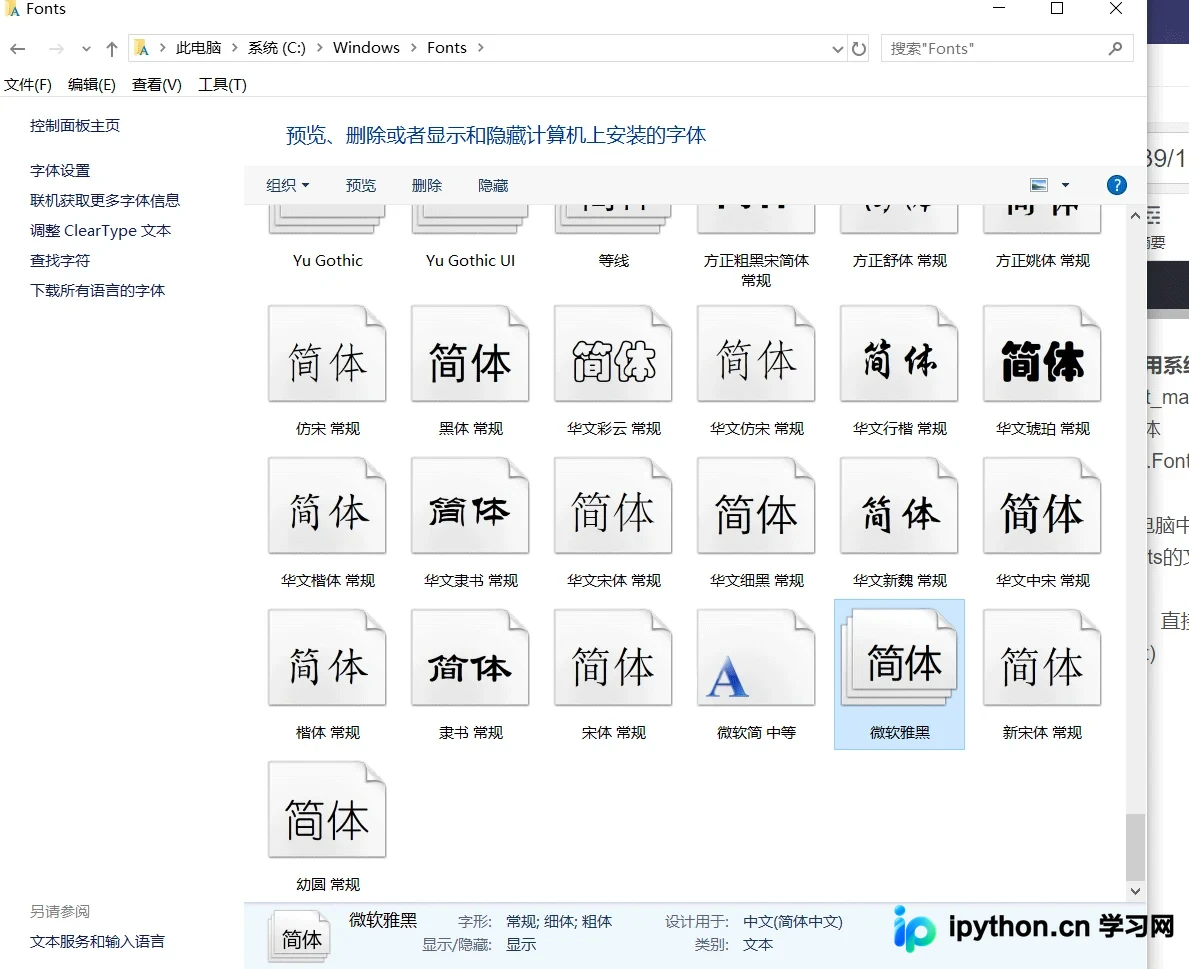The image size is (1189, 969).
Task: Select the 华文新魏 常规 font icon
Action: point(899,505)
